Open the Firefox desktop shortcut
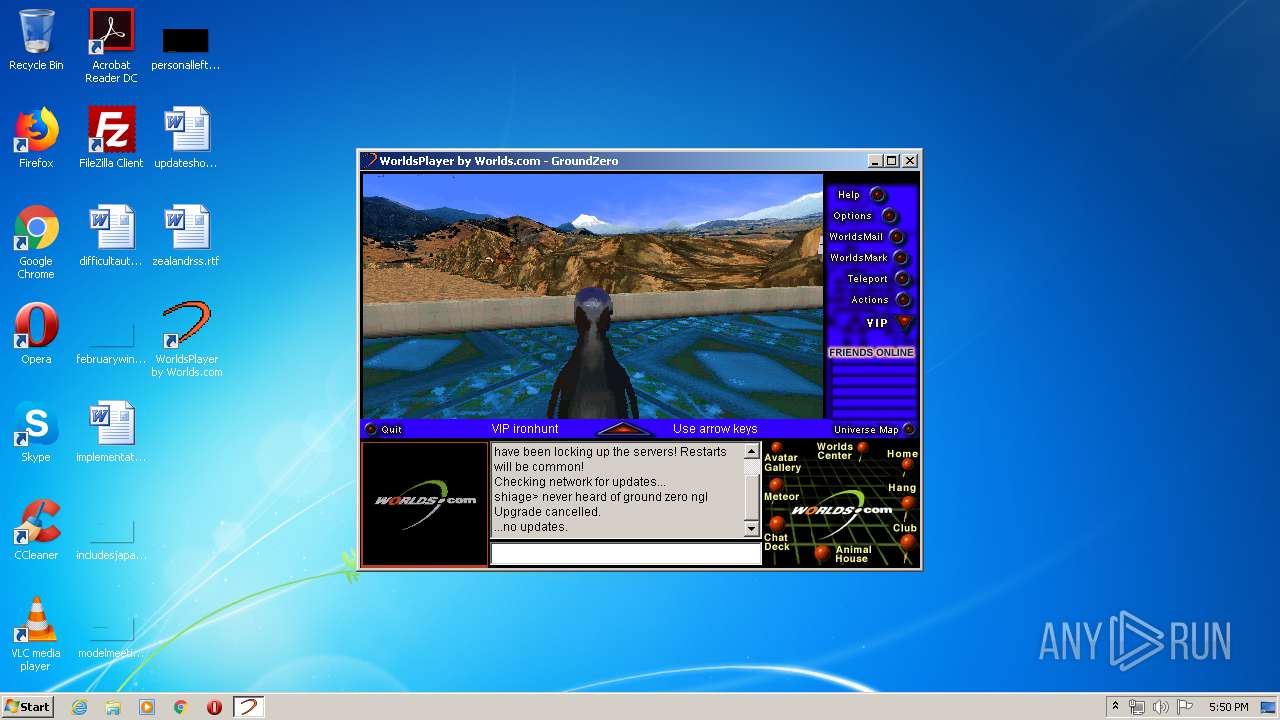 coord(36,138)
